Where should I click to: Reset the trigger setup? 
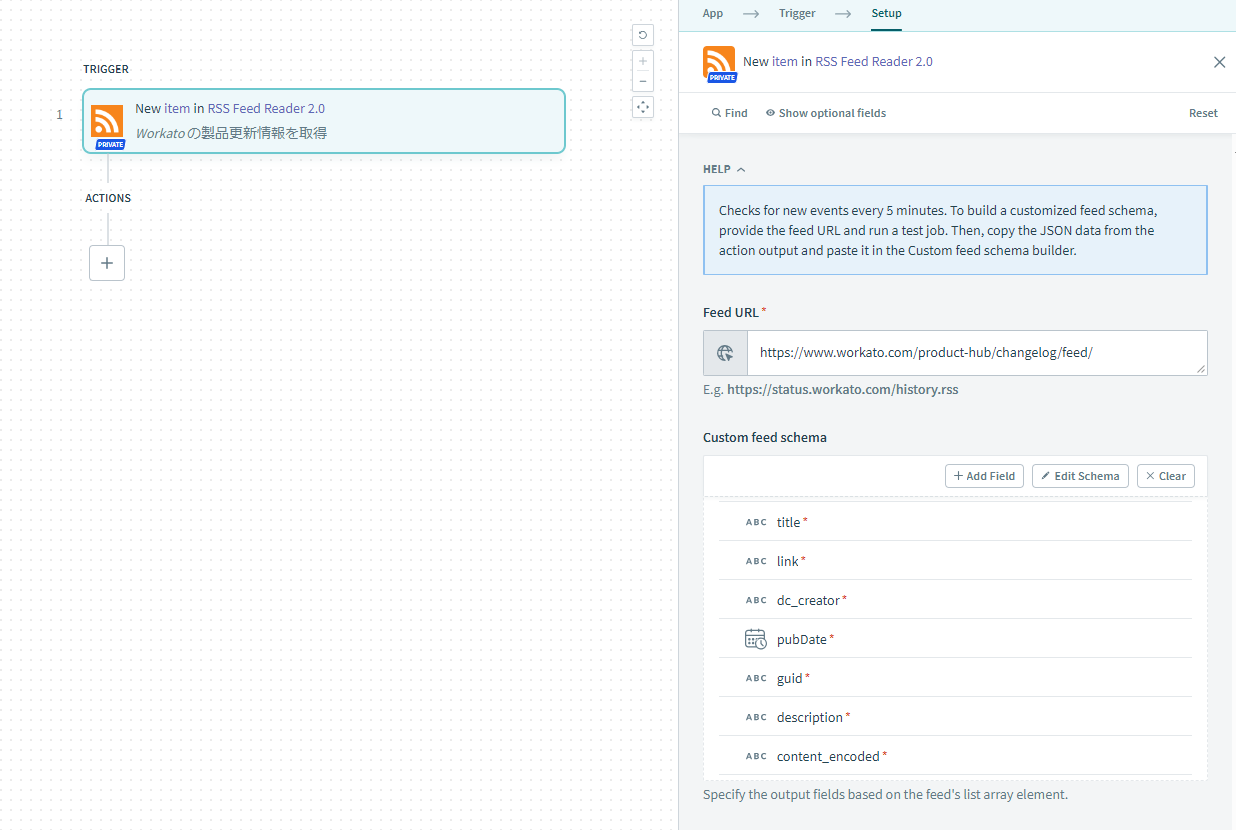[x=1203, y=113]
